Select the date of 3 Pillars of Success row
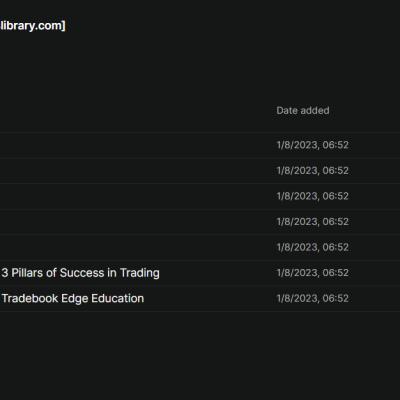The height and width of the screenshot is (400, 400). [x=312, y=273]
